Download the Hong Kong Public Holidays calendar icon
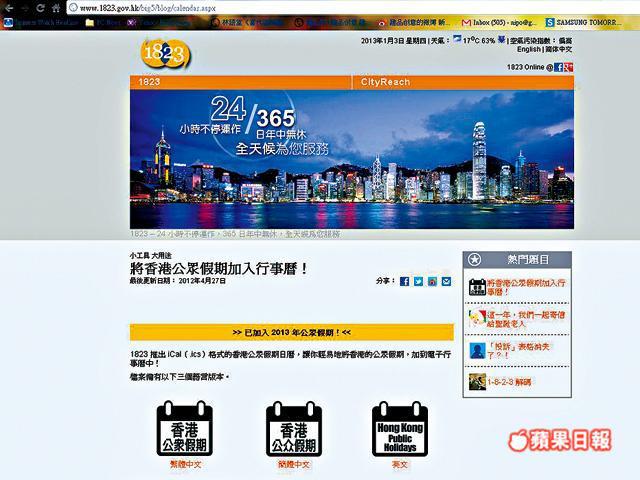The width and height of the screenshot is (640, 480). 400,429
